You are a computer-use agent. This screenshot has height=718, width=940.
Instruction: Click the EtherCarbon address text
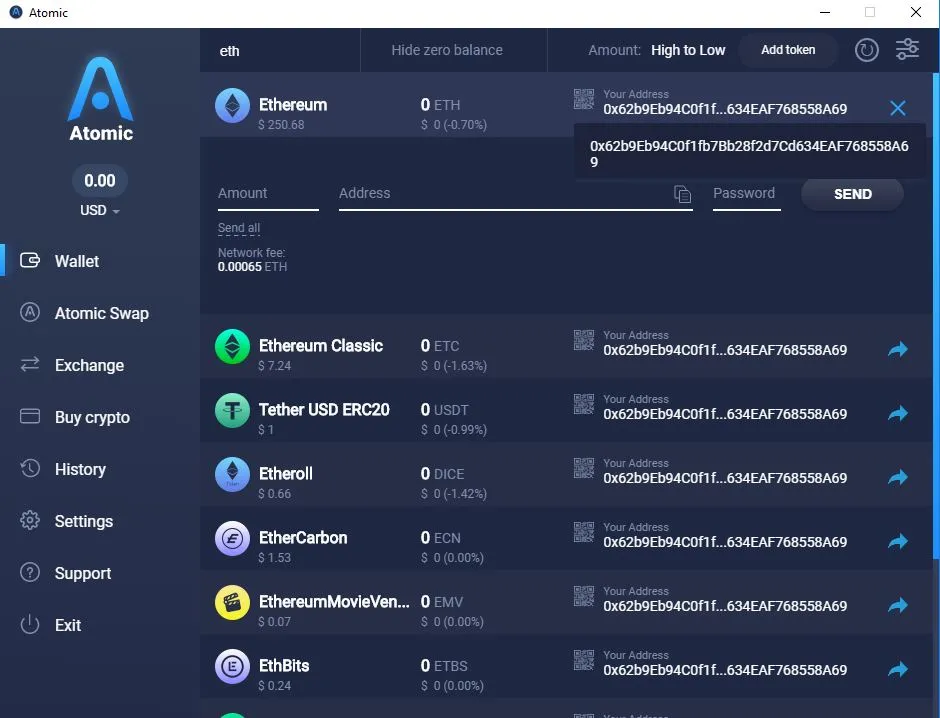coord(725,542)
